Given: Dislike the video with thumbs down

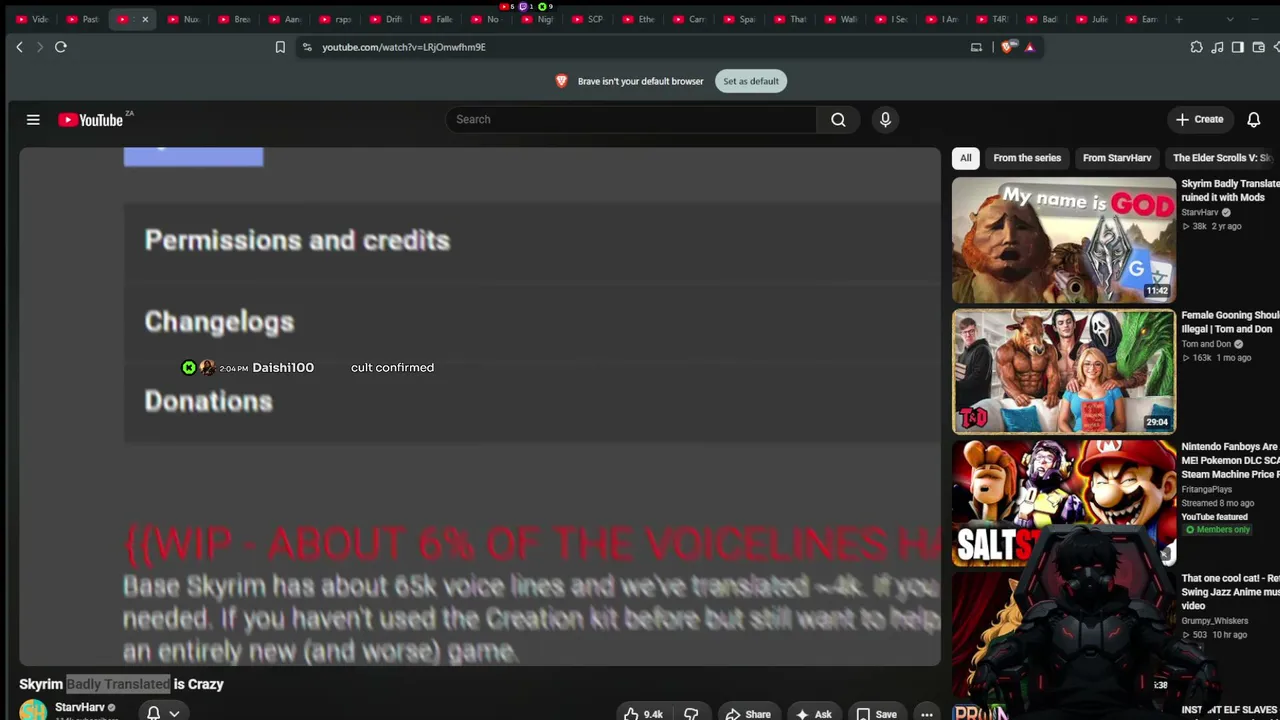Looking at the screenshot, I should click(691, 714).
